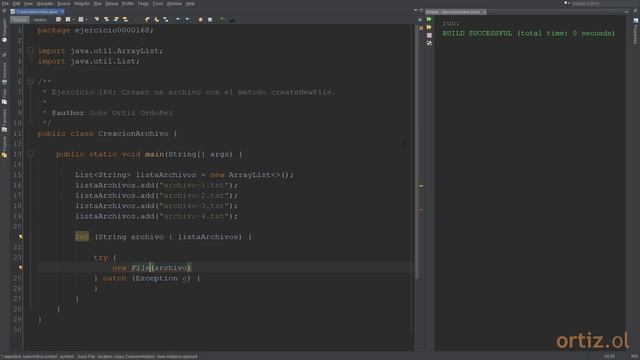Image resolution: width=640 pixels, height=360 pixels.
Task: Open Output panel settings icon
Action: click(429, 43)
